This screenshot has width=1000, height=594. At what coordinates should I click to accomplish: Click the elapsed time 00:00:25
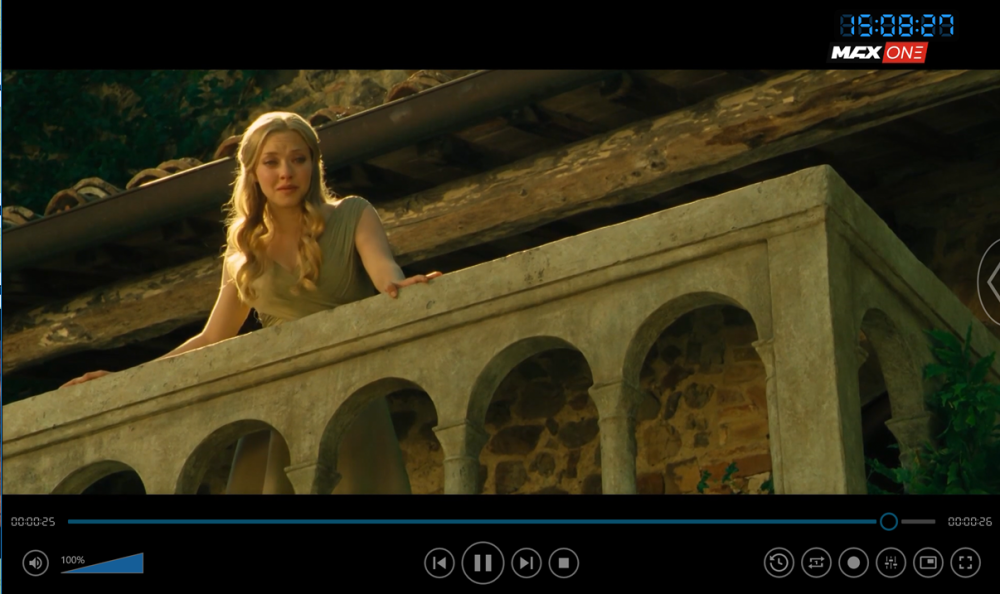point(33,522)
